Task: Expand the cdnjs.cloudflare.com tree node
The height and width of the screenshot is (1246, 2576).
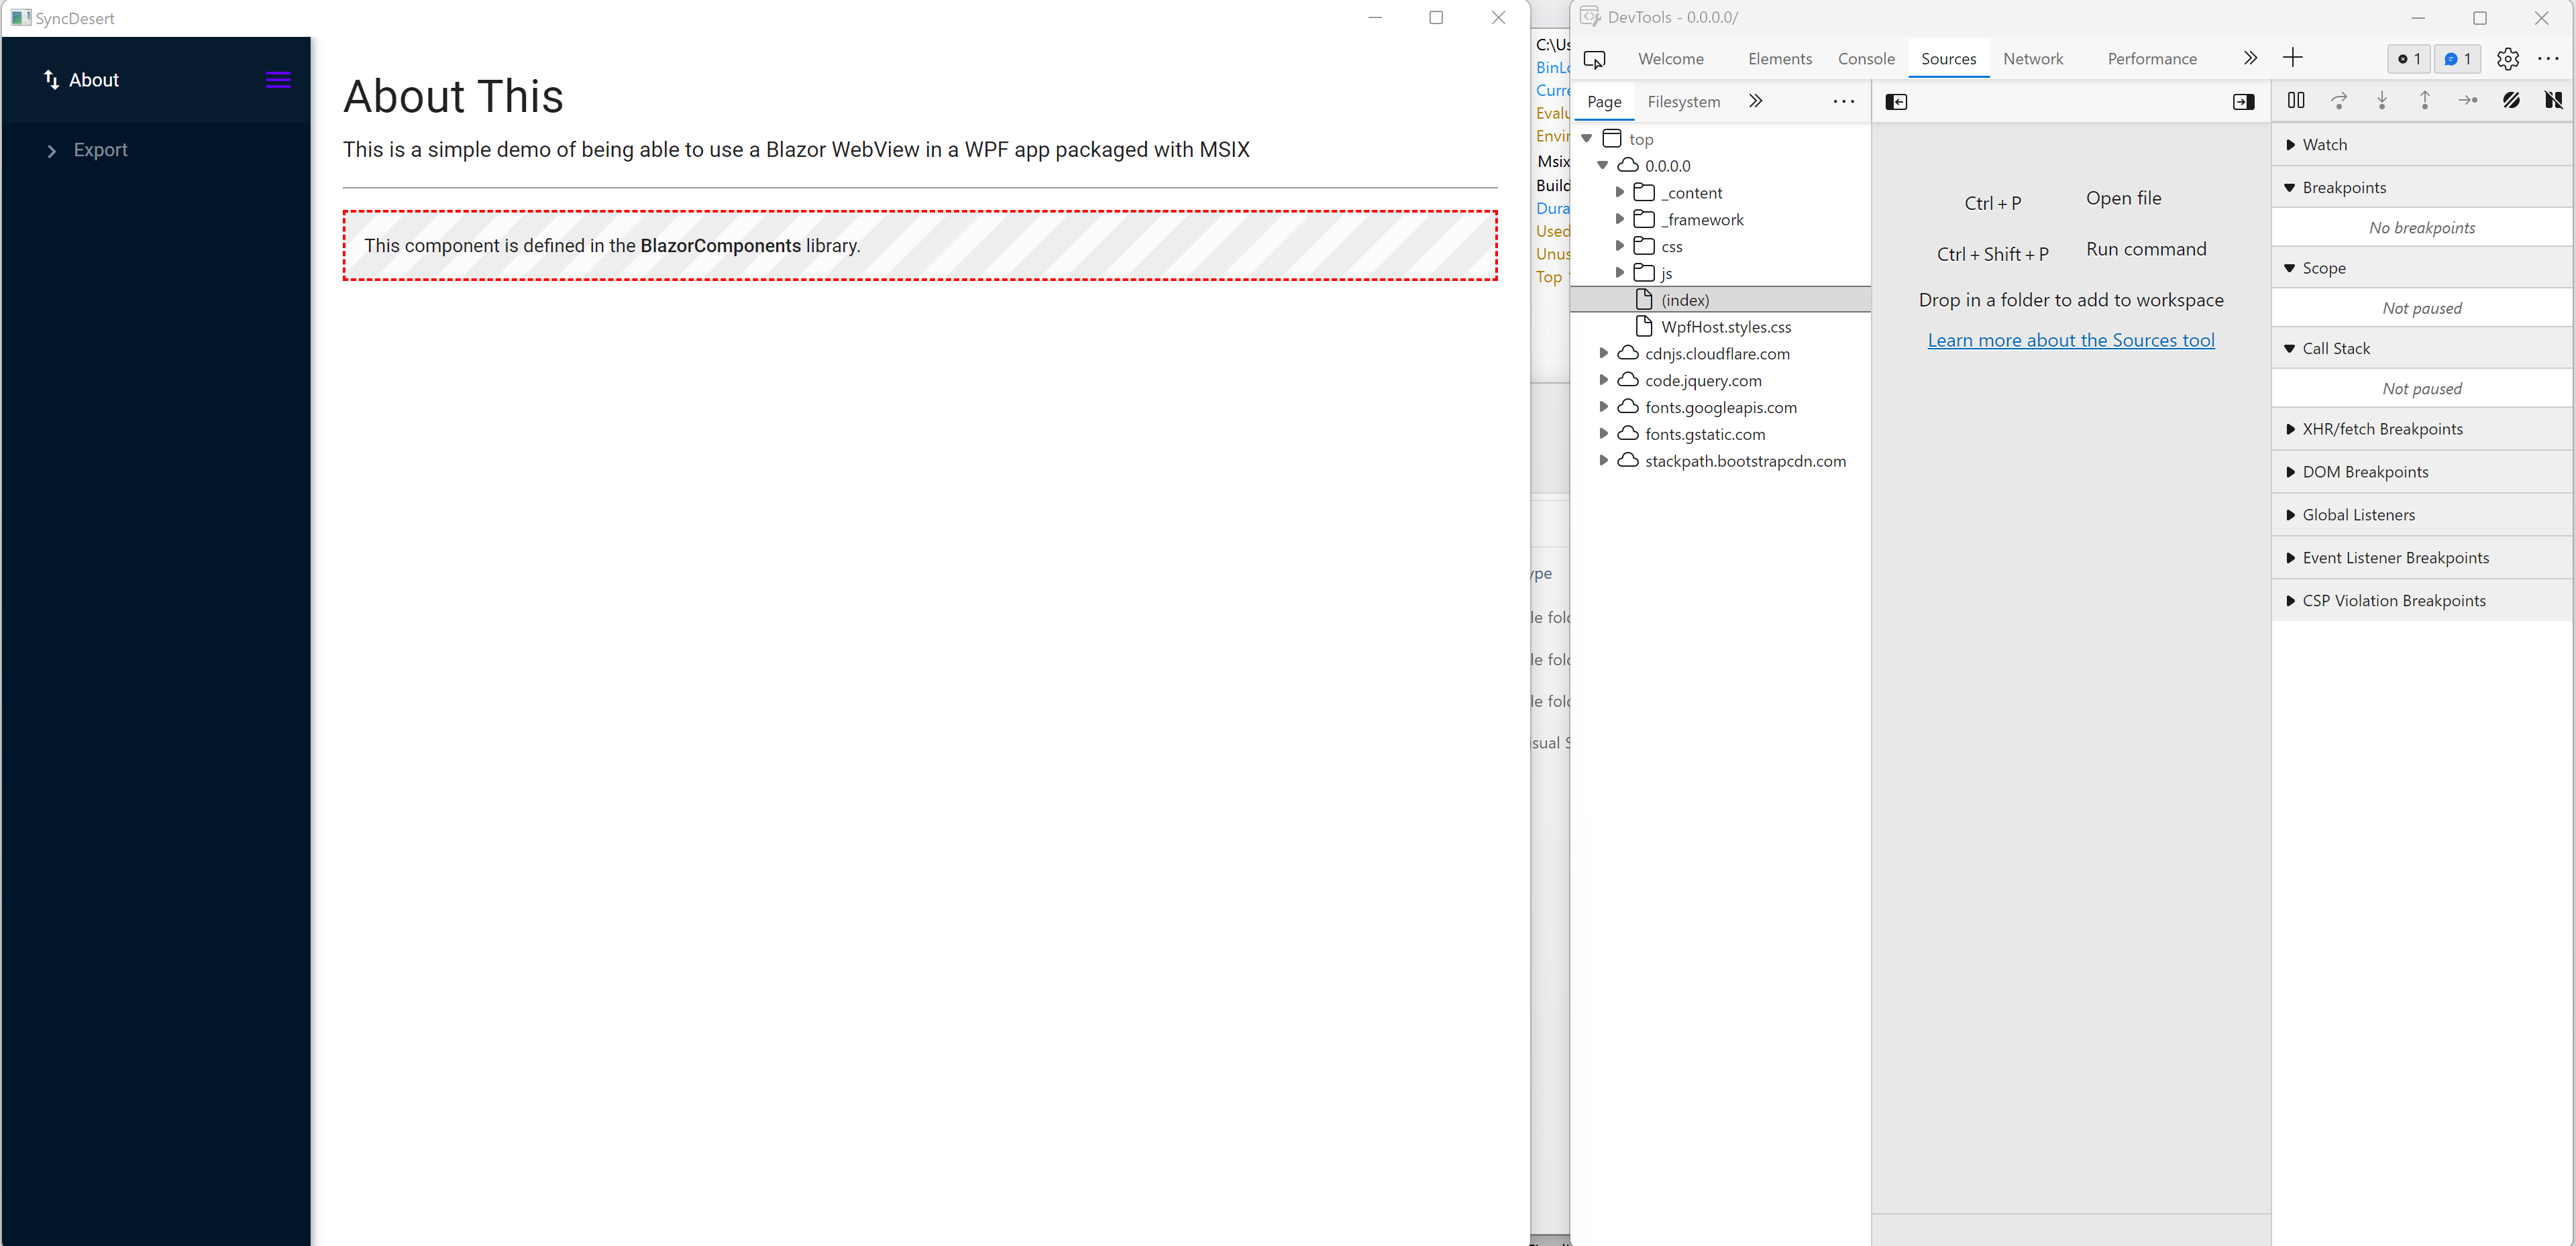Action: tap(1605, 353)
